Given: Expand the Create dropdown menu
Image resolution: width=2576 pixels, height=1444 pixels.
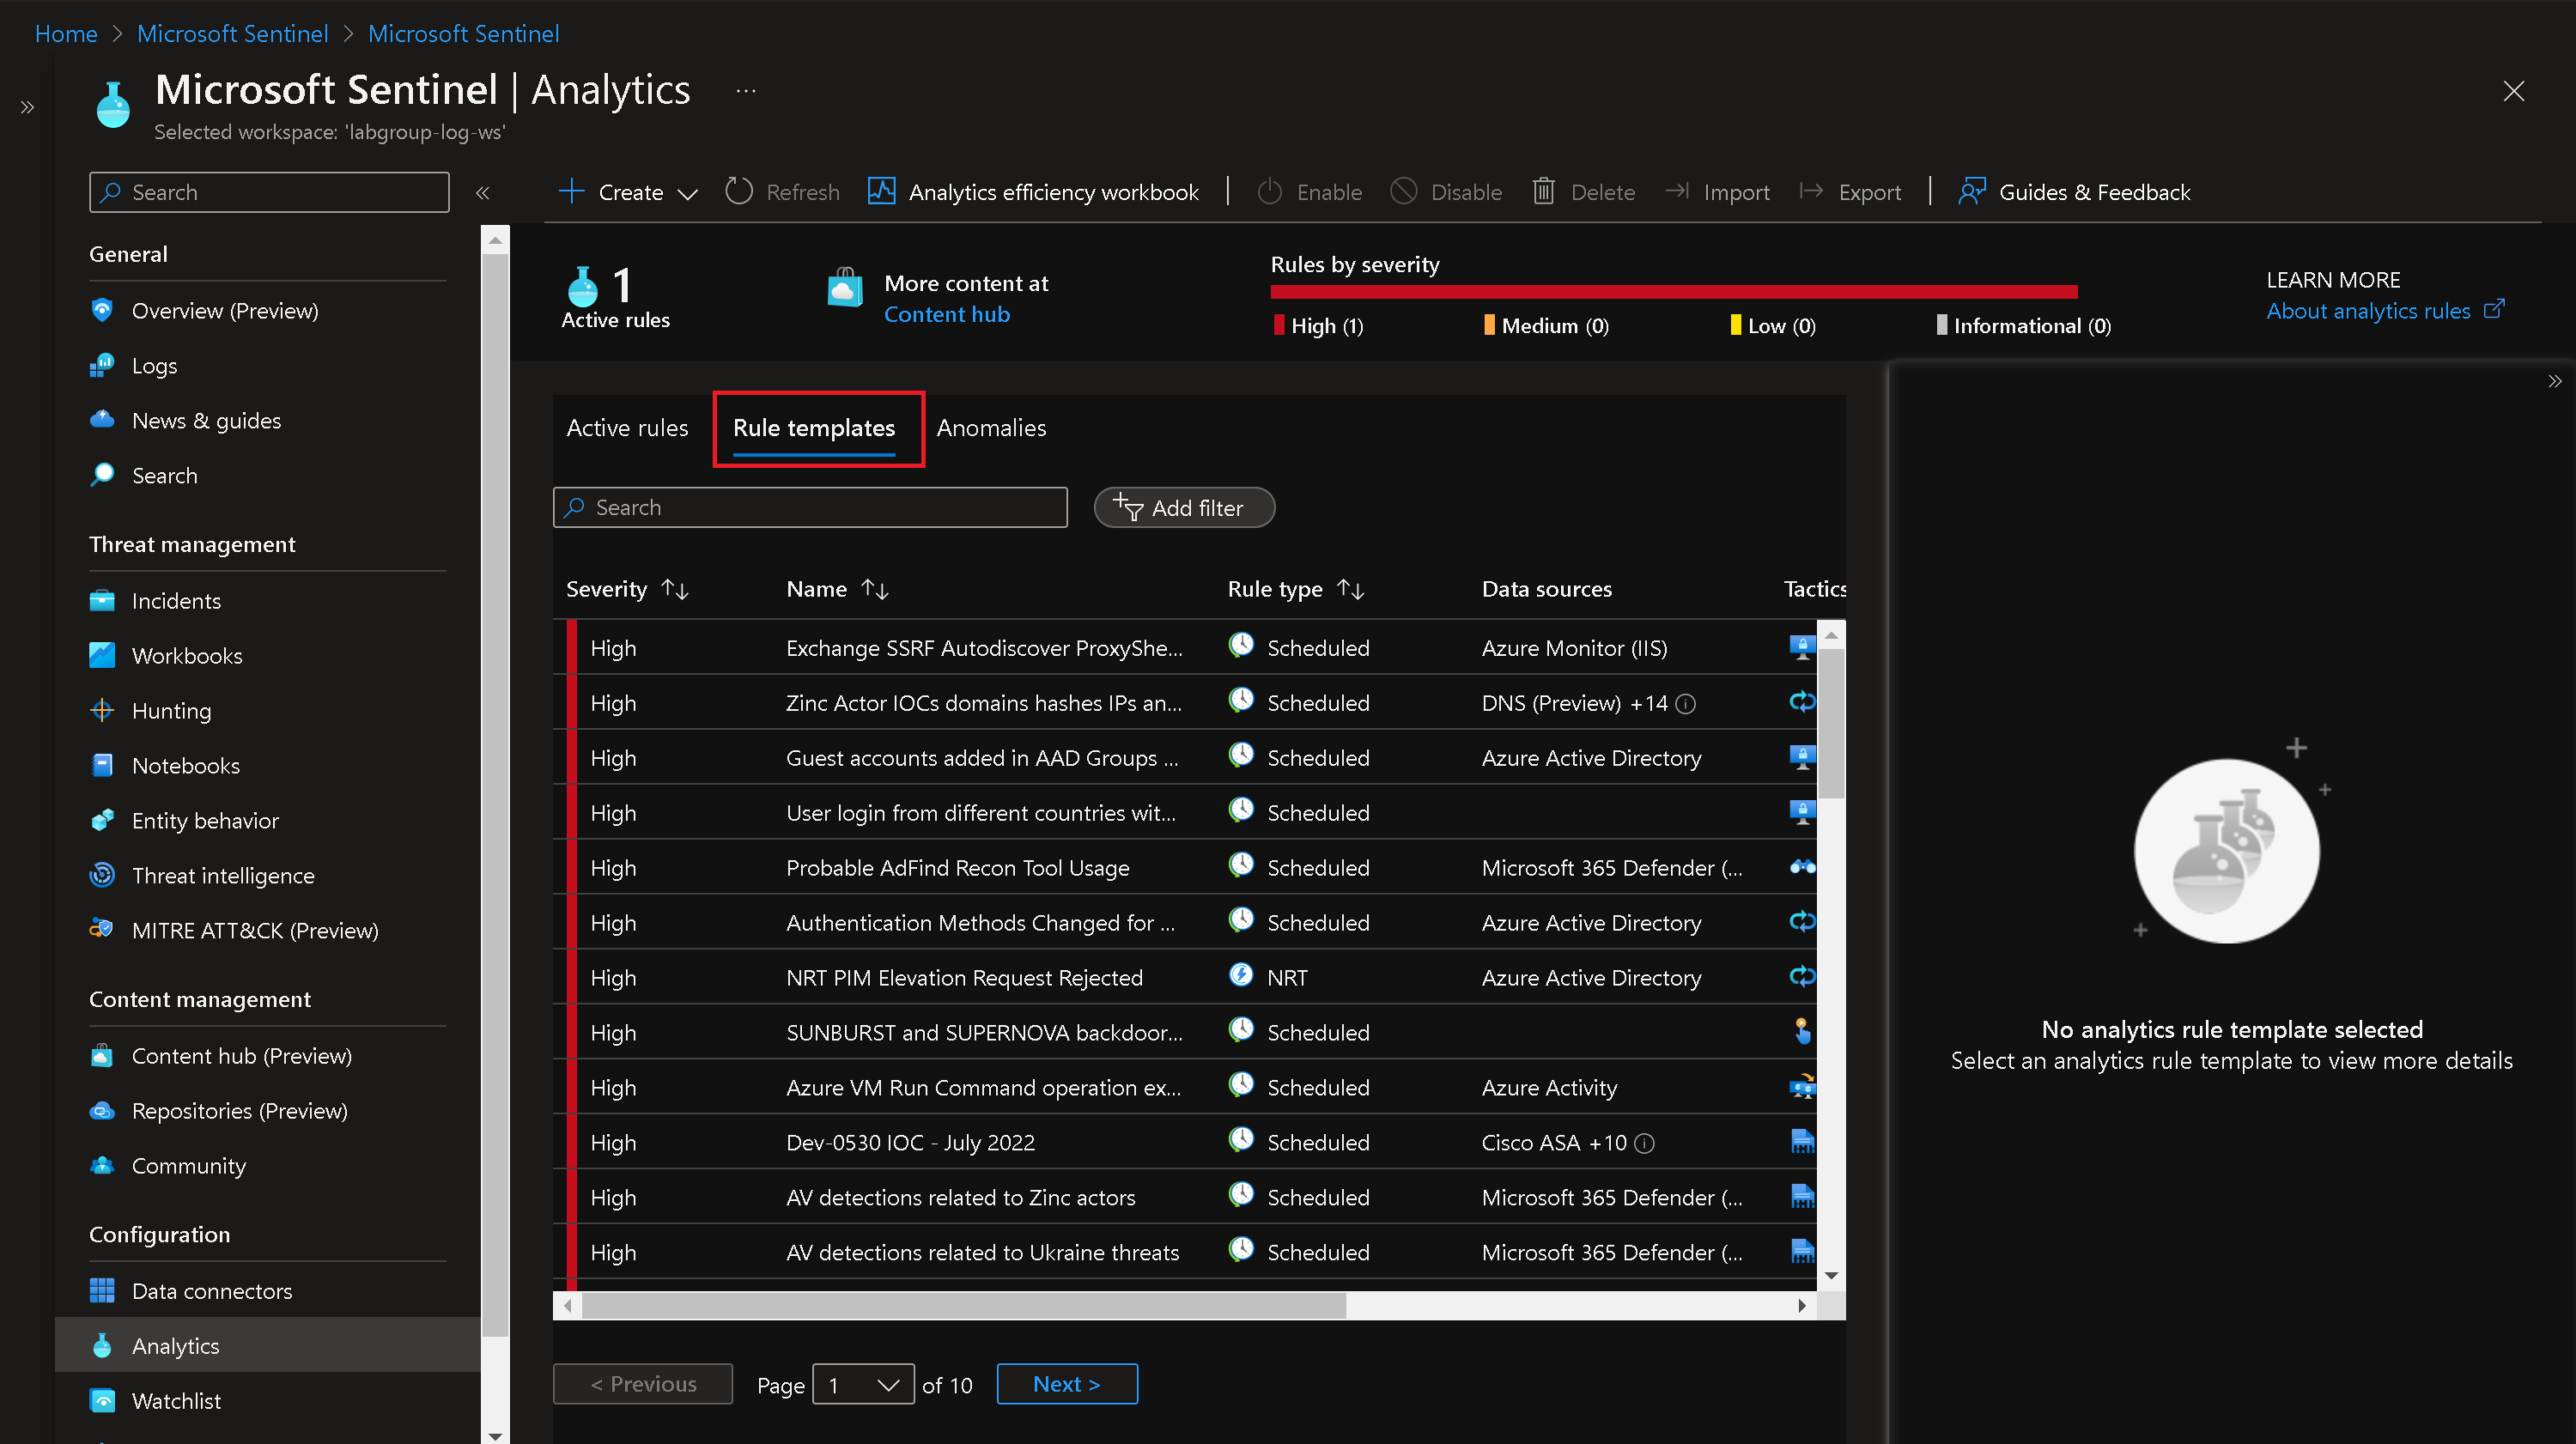Looking at the screenshot, I should (x=630, y=191).
